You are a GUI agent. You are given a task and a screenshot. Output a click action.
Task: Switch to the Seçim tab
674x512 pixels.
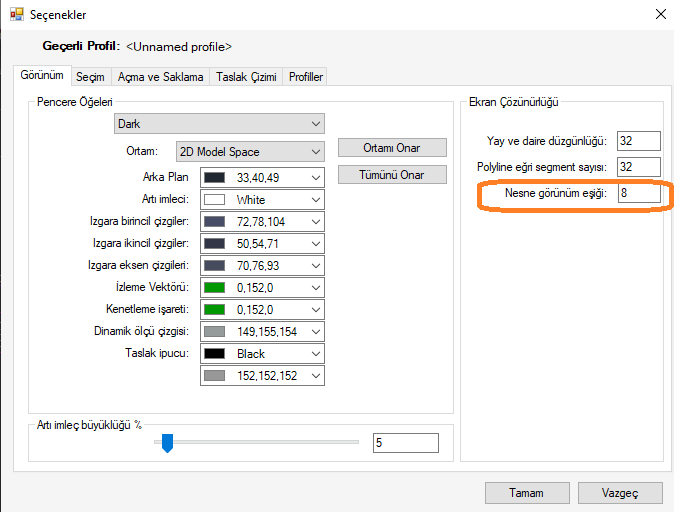pos(91,77)
